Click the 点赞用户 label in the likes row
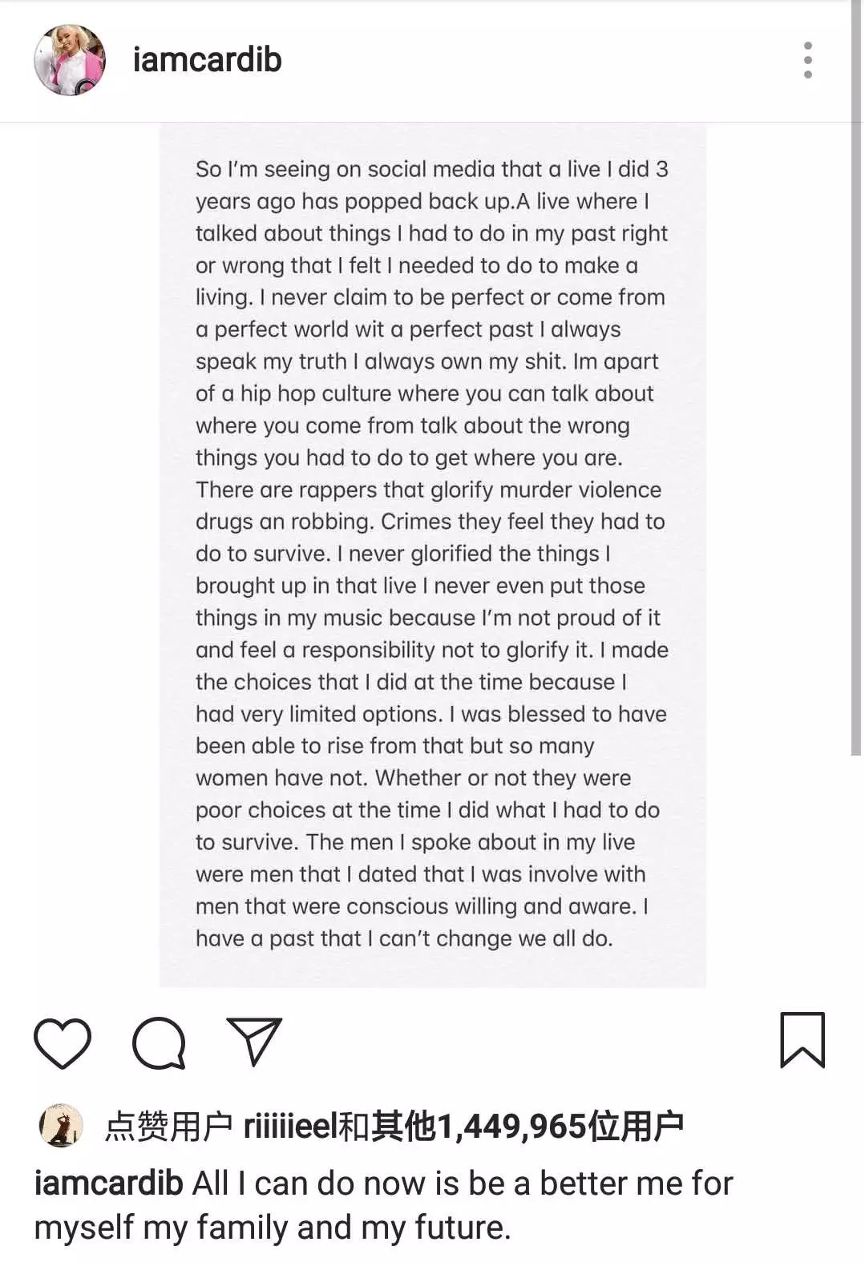 click(x=168, y=1128)
